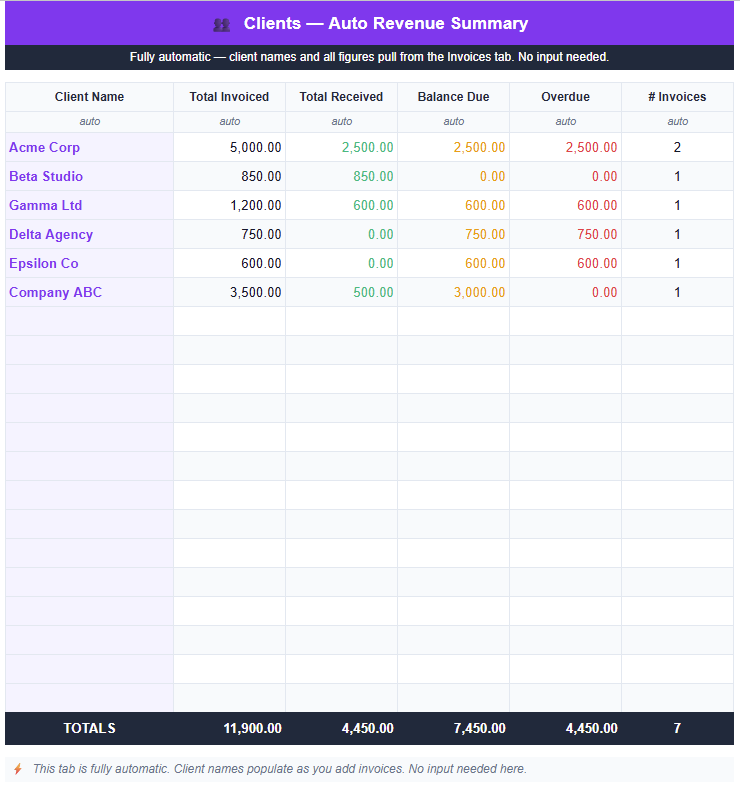Select the Client Name column header

(89, 96)
